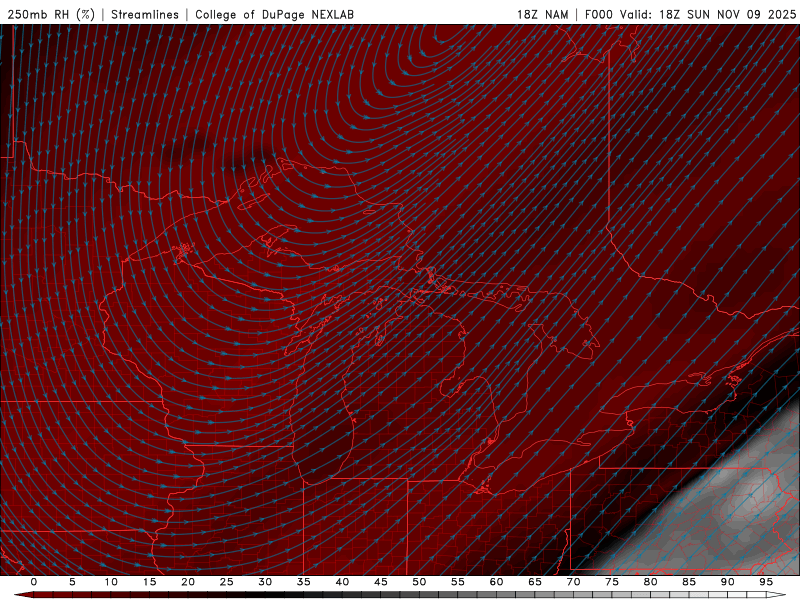Click the 85 value on the color scale

(x=689, y=582)
